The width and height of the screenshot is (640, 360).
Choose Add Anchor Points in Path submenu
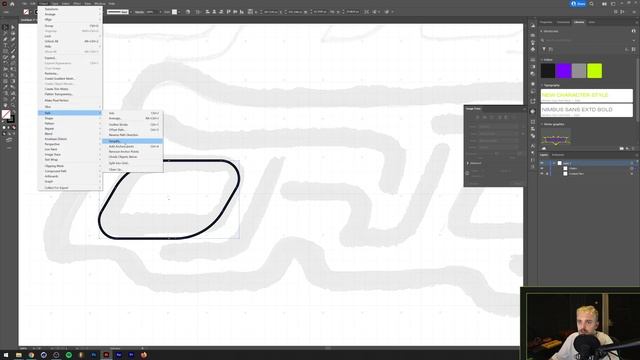point(132,146)
